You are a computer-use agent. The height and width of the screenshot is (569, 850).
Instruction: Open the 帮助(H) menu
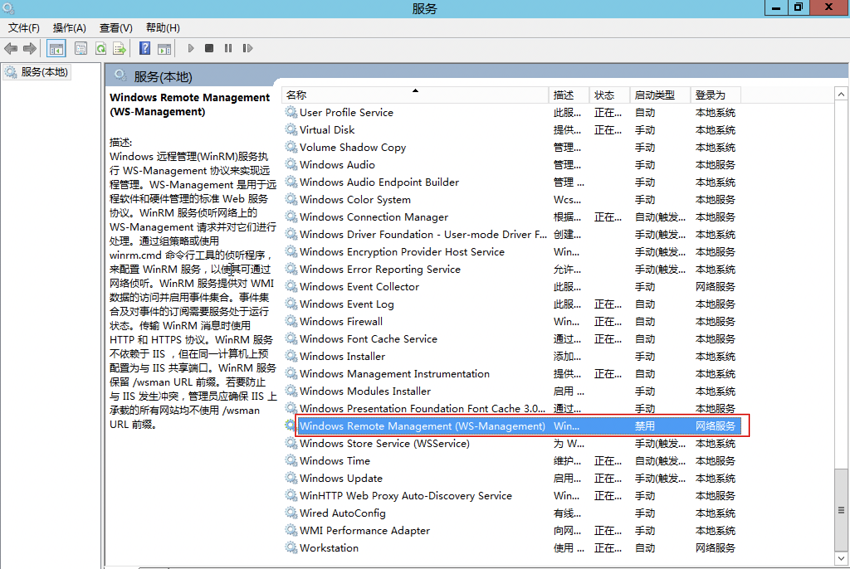(163, 28)
